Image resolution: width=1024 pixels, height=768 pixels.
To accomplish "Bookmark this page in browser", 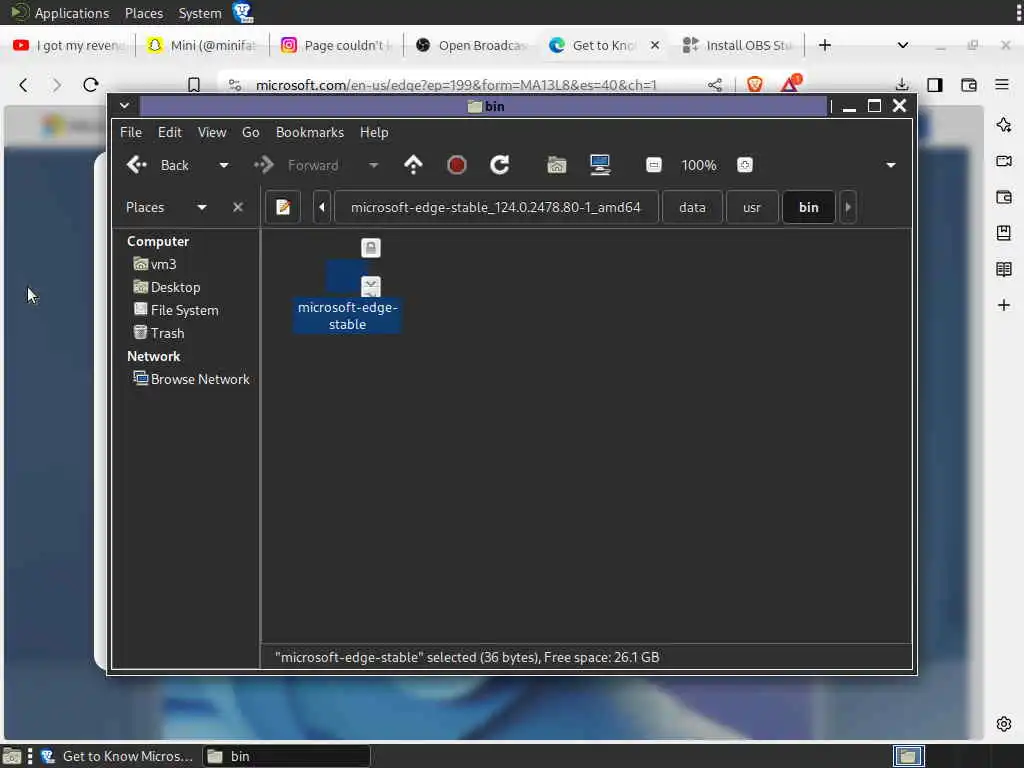I will (194, 85).
